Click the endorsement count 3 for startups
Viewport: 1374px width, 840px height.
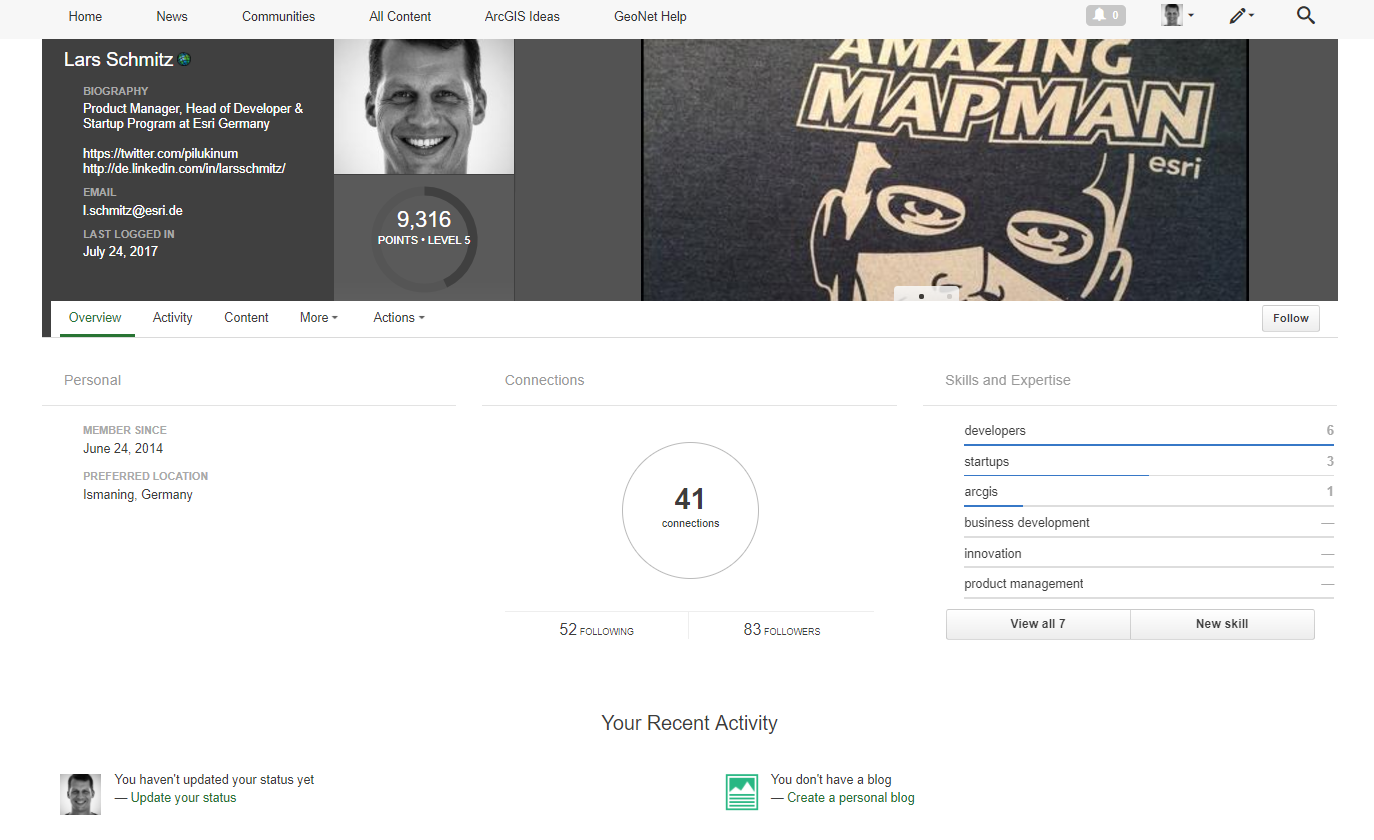pos(1330,462)
